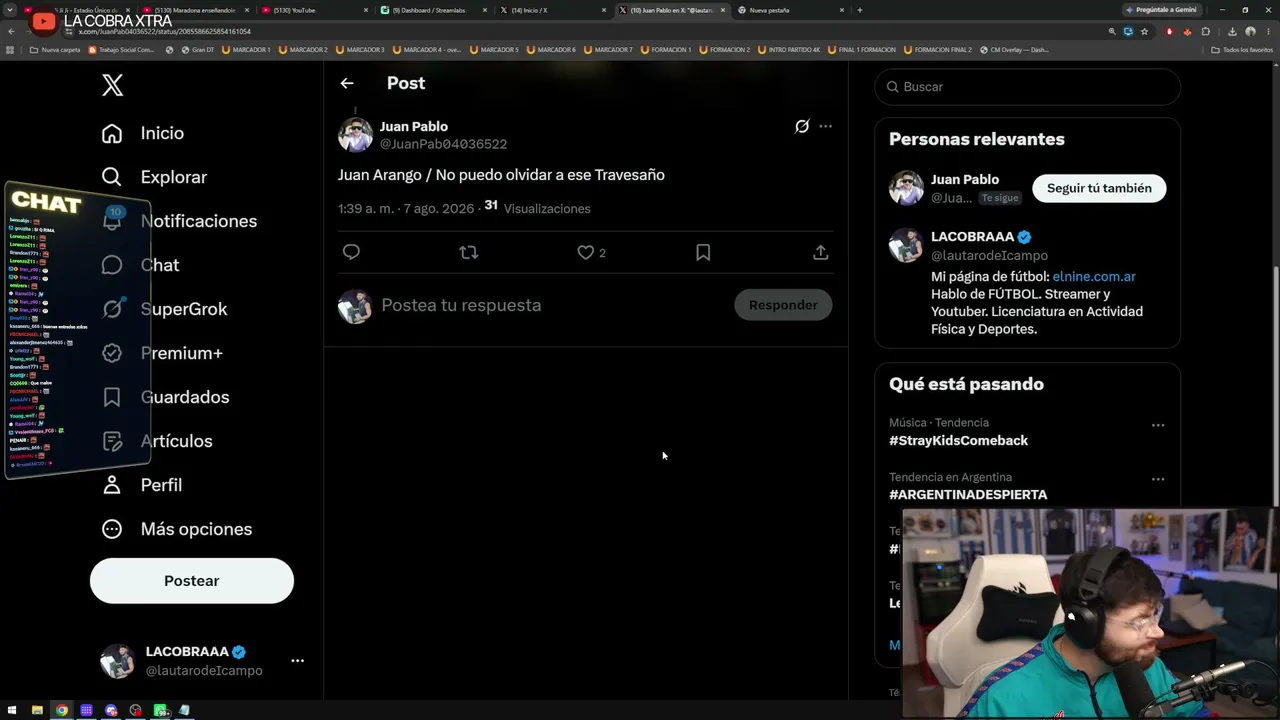Click the house icon next to Inicio

tap(112, 133)
